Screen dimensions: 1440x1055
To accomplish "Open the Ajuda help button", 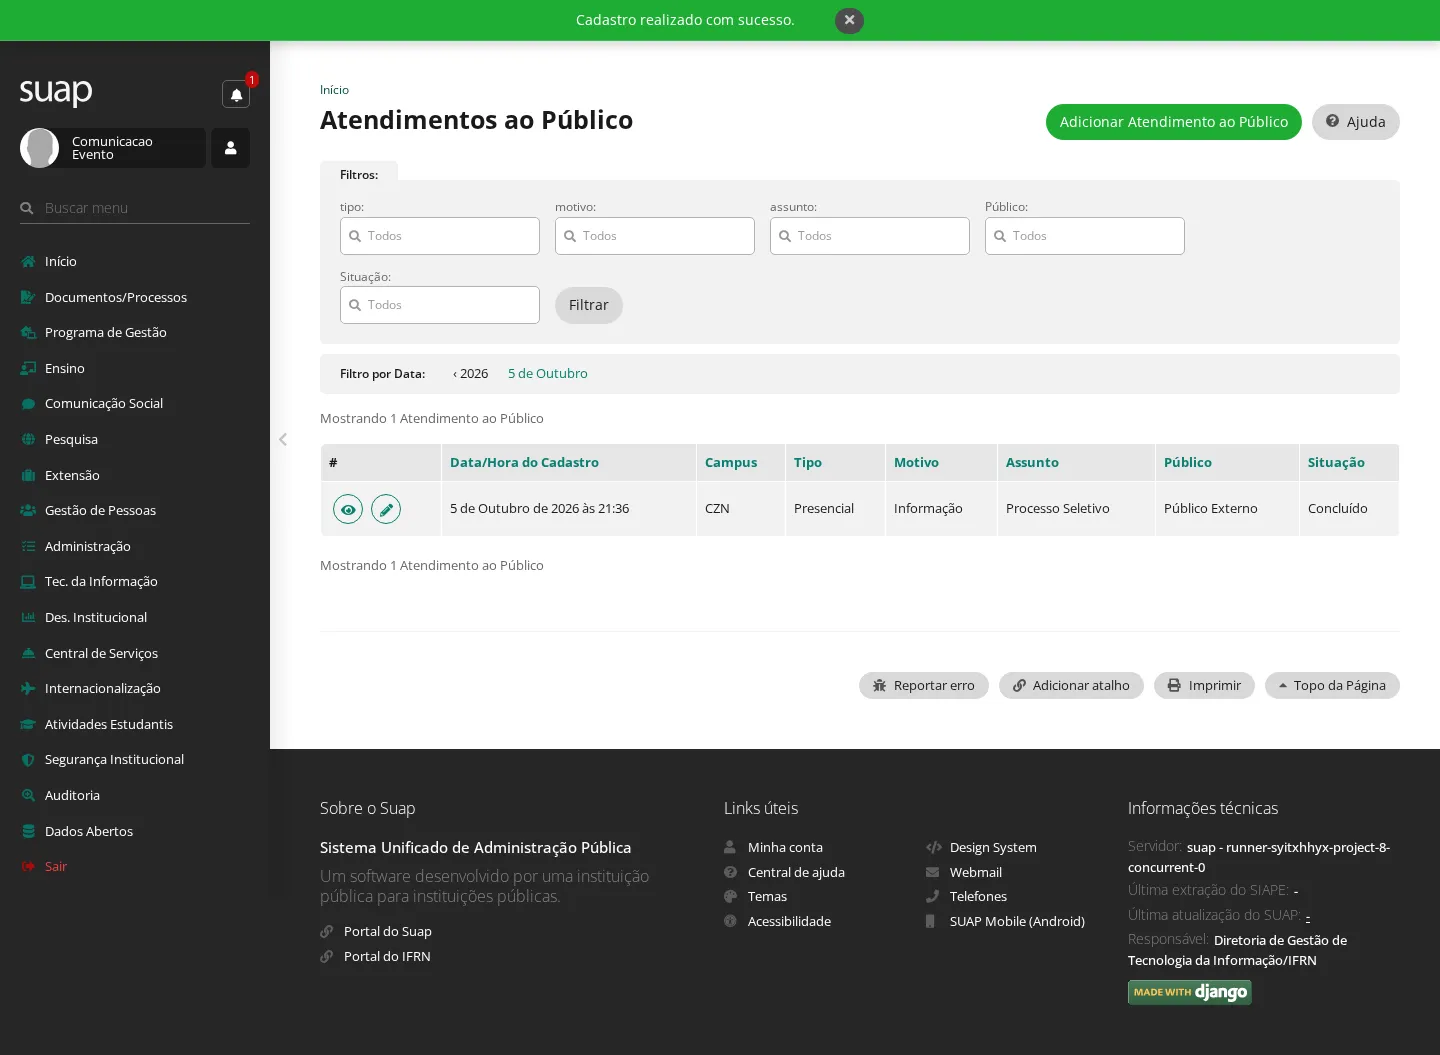I will pyautogui.click(x=1356, y=122).
